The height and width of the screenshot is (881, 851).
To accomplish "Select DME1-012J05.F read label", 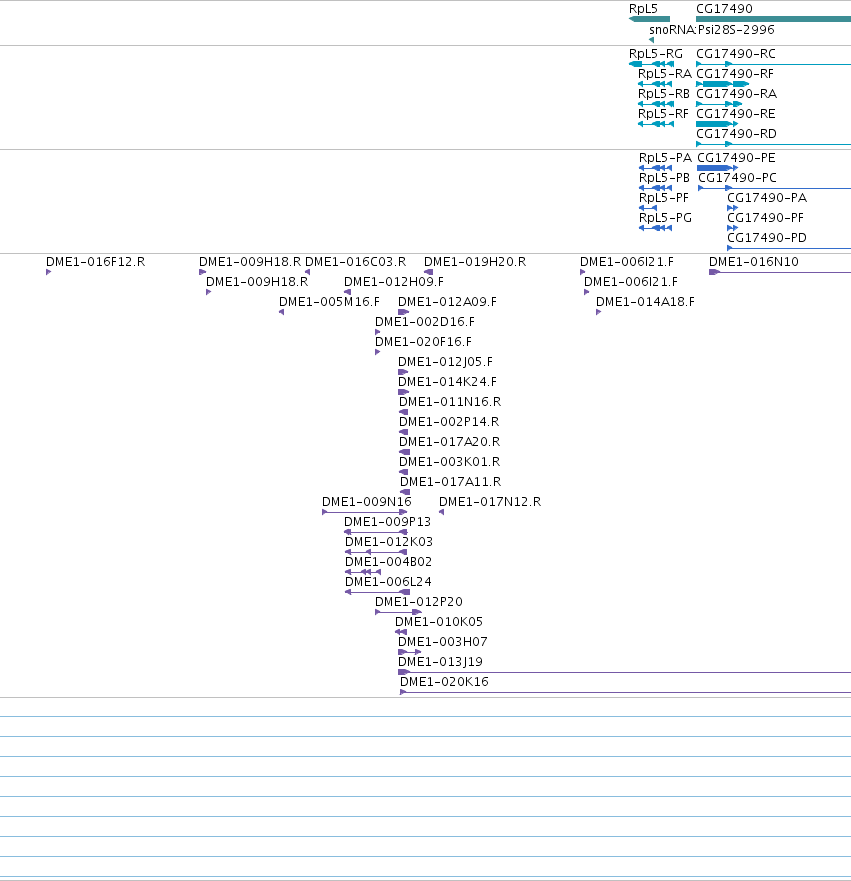I will click(445, 362).
